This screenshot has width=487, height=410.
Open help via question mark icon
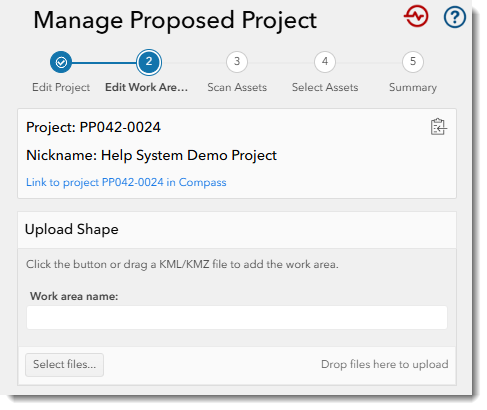pyautogui.click(x=455, y=17)
